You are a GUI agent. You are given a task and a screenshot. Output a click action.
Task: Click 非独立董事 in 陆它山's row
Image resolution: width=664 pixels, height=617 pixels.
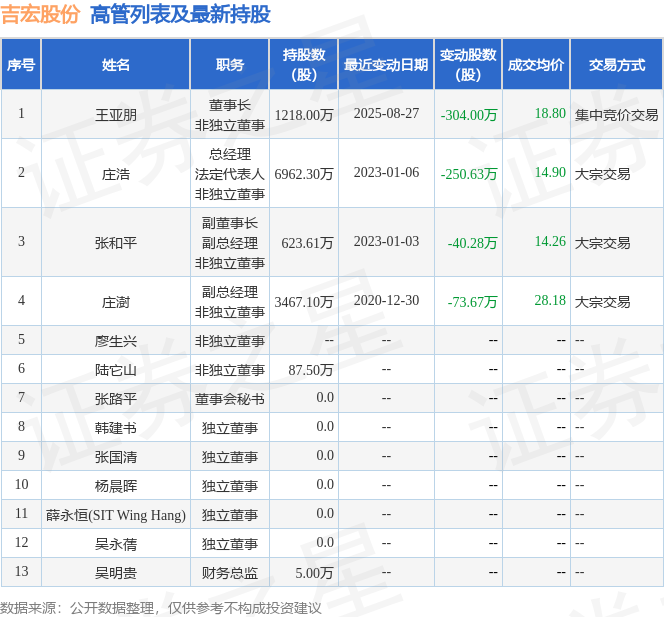click(230, 370)
